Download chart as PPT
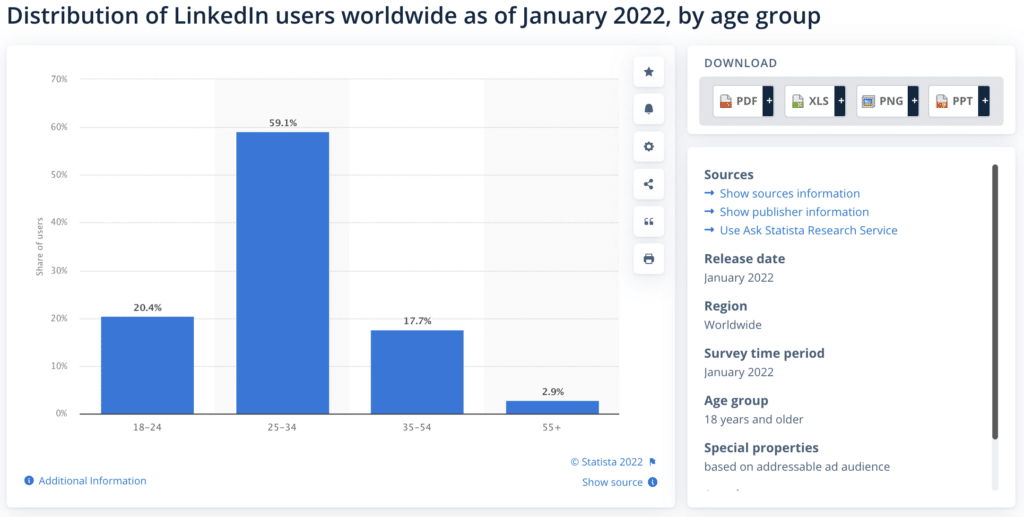The height and width of the screenshot is (517, 1024). click(953, 101)
